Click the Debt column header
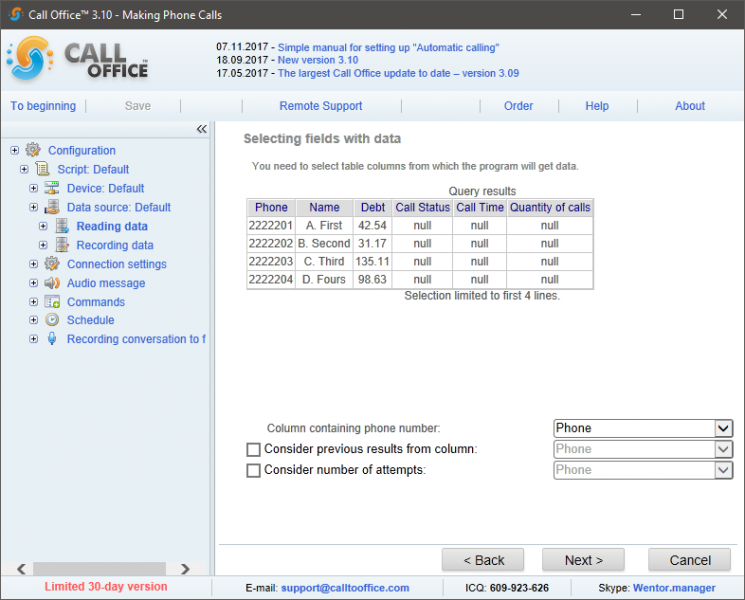The width and height of the screenshot is (745, 600). click(373, 208)
